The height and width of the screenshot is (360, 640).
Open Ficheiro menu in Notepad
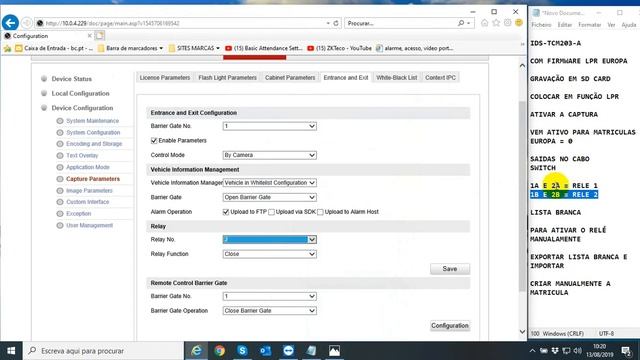pos(541,25)
